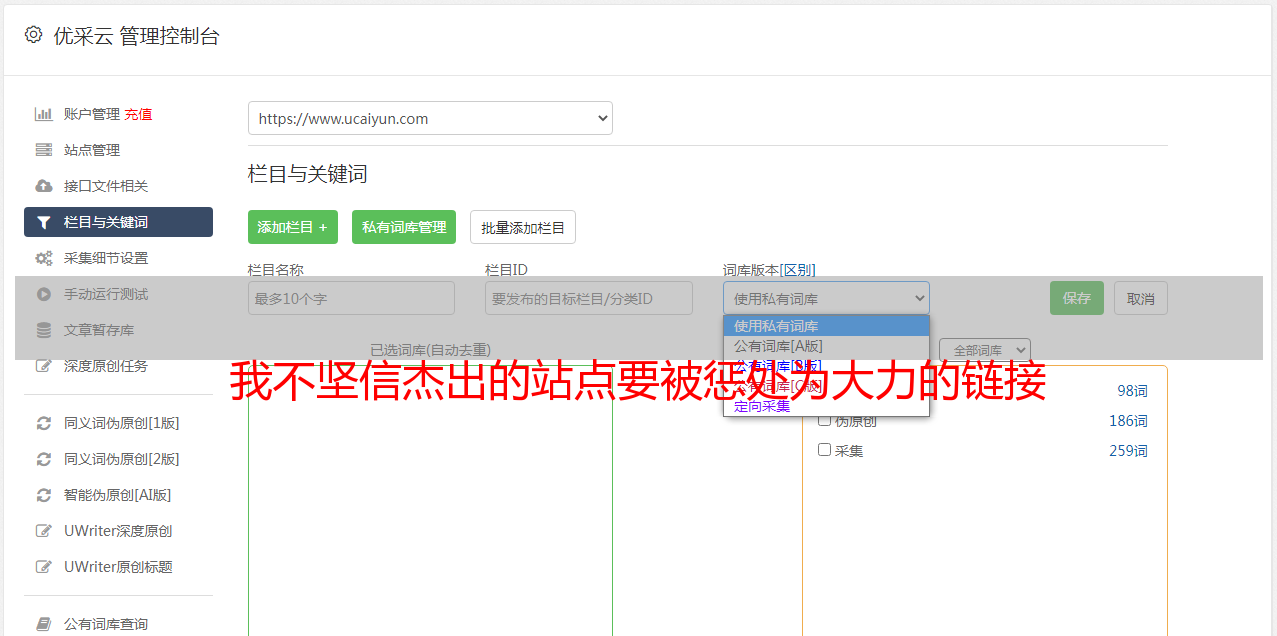Click the 取消 button

coord(1141,298)
